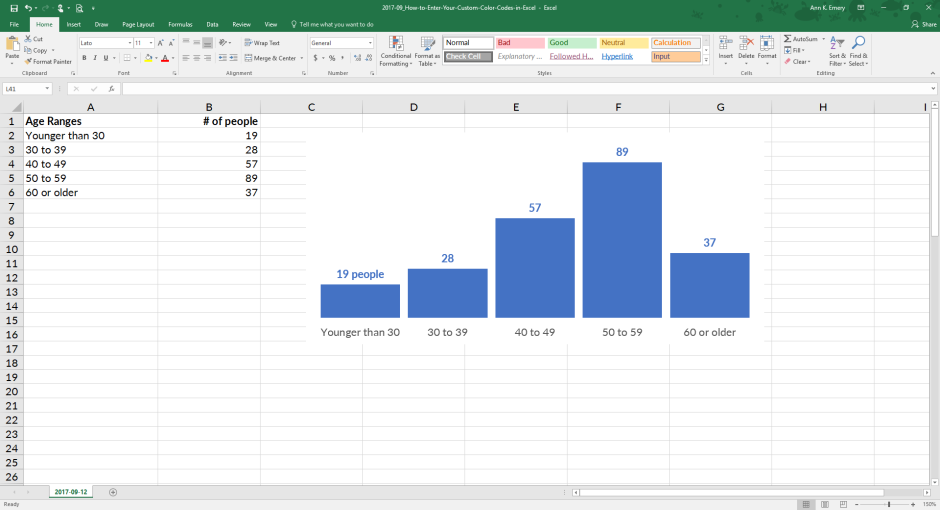Expand the Name Box dropdown arrow
The height and width of the screenshot is (510, 940).
coord(47,89)
